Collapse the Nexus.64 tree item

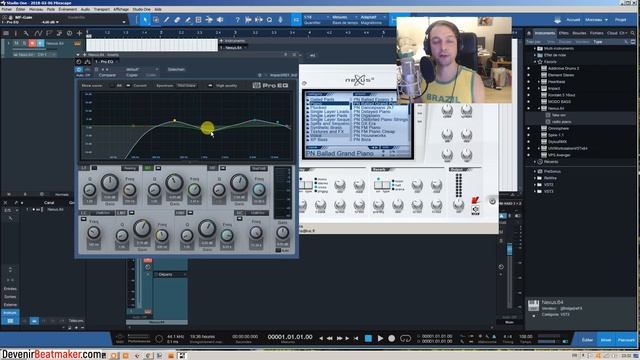(539, 108)
